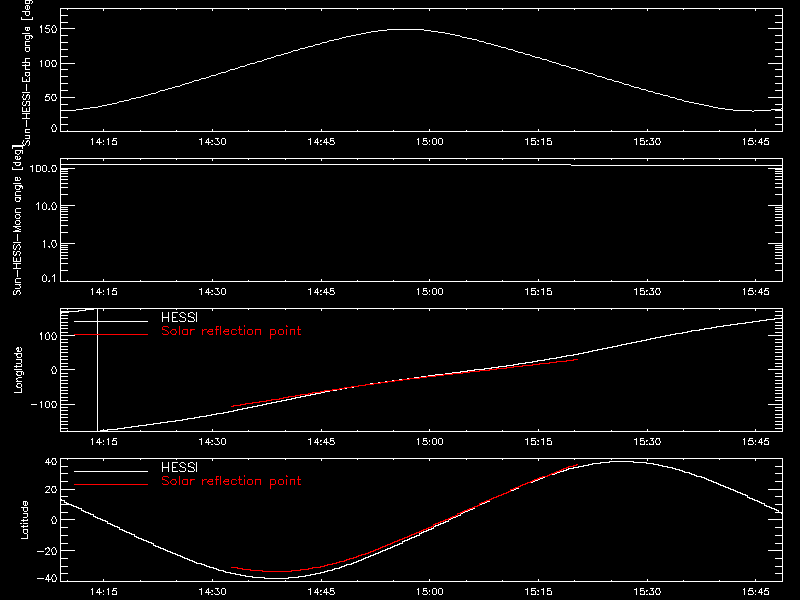This screenshot has width=800, height=600.
Task: Click the white legend line sample in Longitude plot
Action: tap(111, 321)
